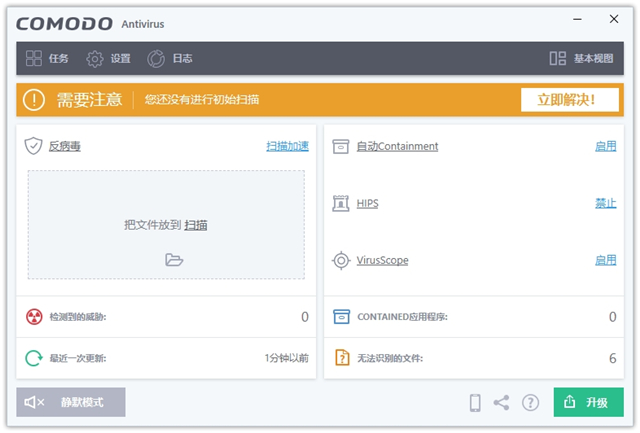This screenshot has height=433, width=640.
Task: Click the VirusScope target icon
Action: point(341,260)
